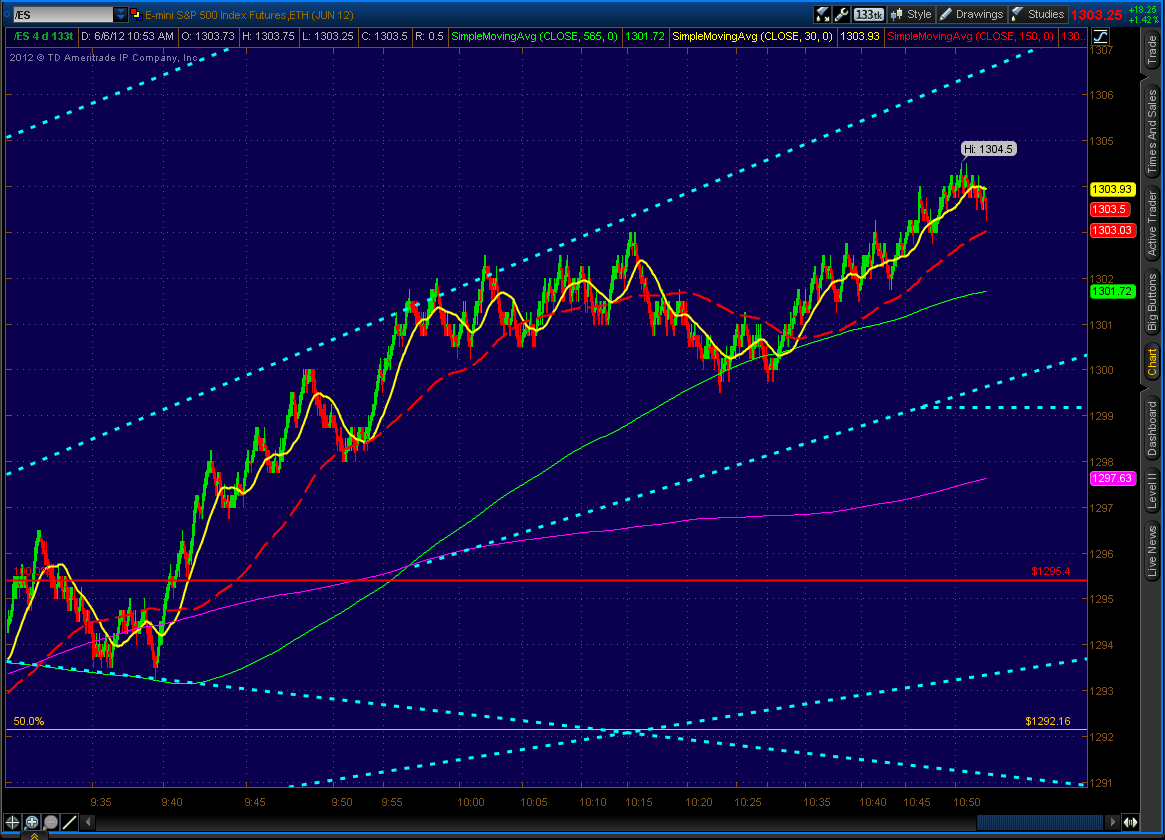Click the Hi: 1304.5 price bubble
The width and height of the screenshot is (1165, 840).
pyautogui.click(x=988, y=149)
